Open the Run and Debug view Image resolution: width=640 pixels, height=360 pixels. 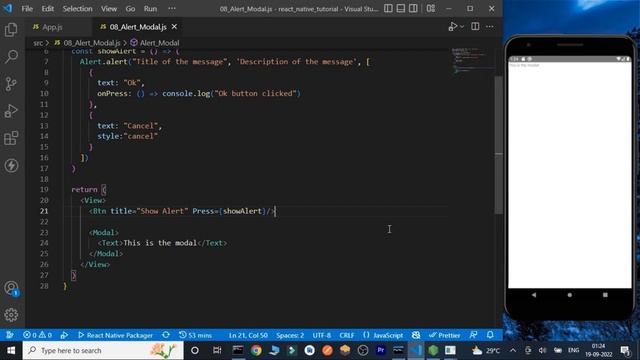click(11, 111)
